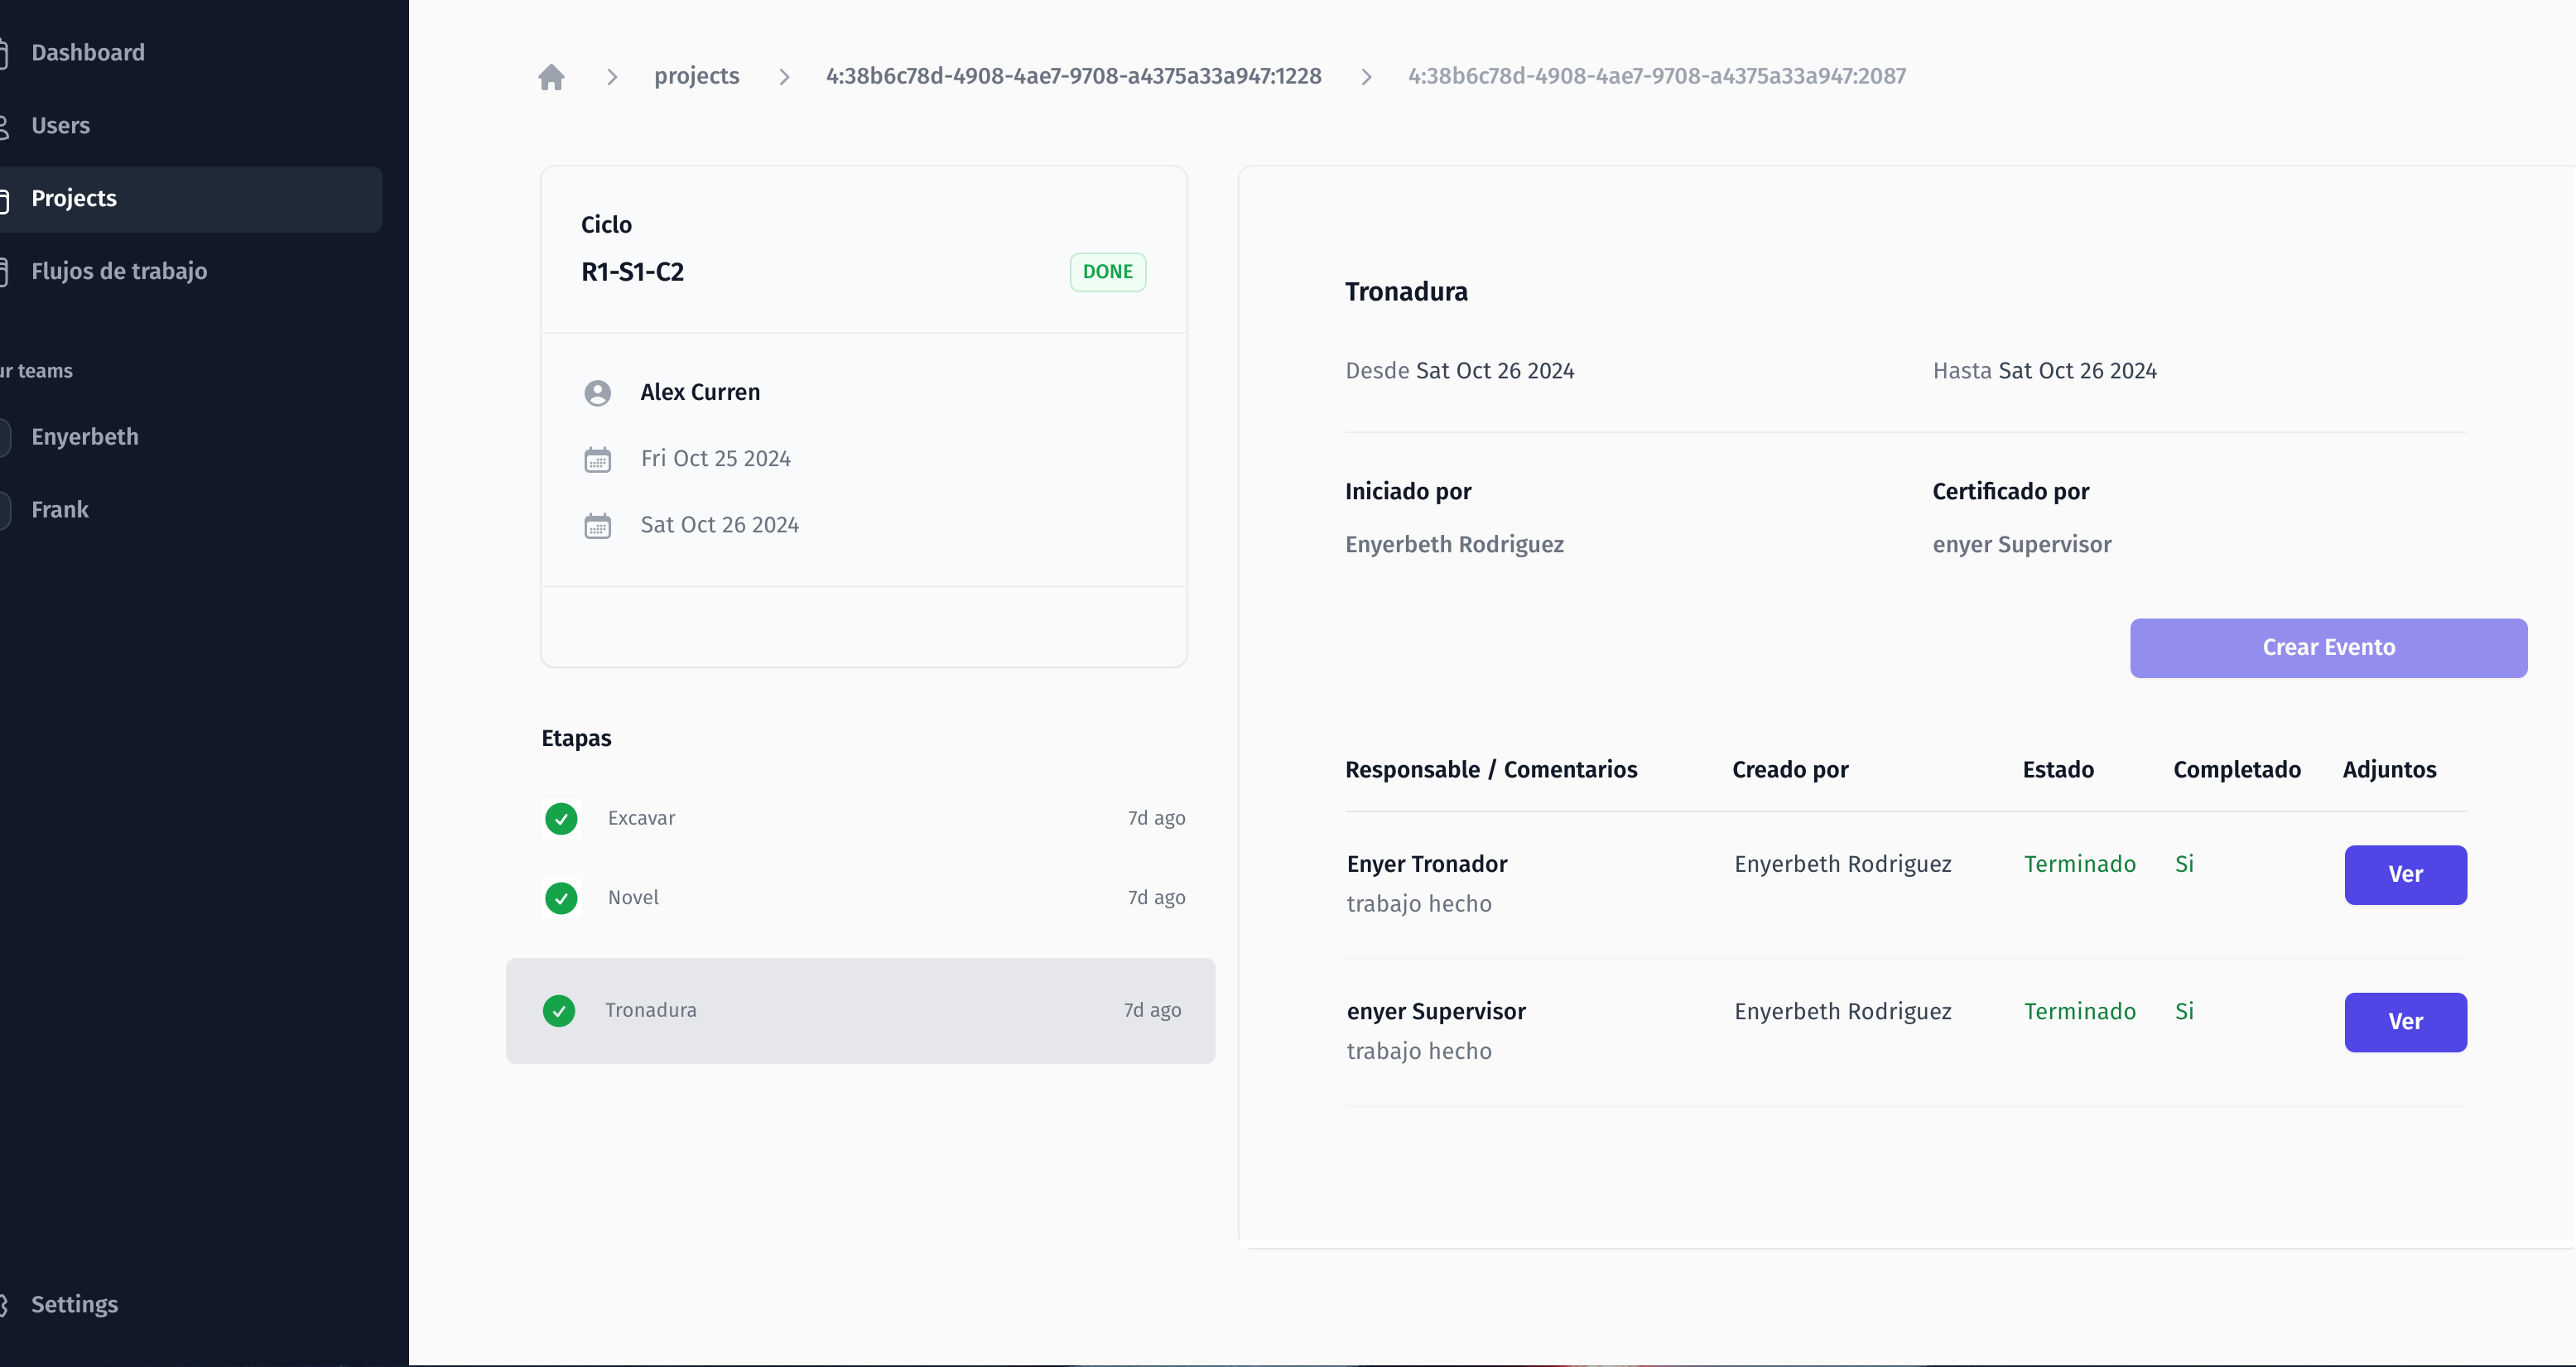
Task: Click the home icon in breadcrumb
Action: pos(552,75)
